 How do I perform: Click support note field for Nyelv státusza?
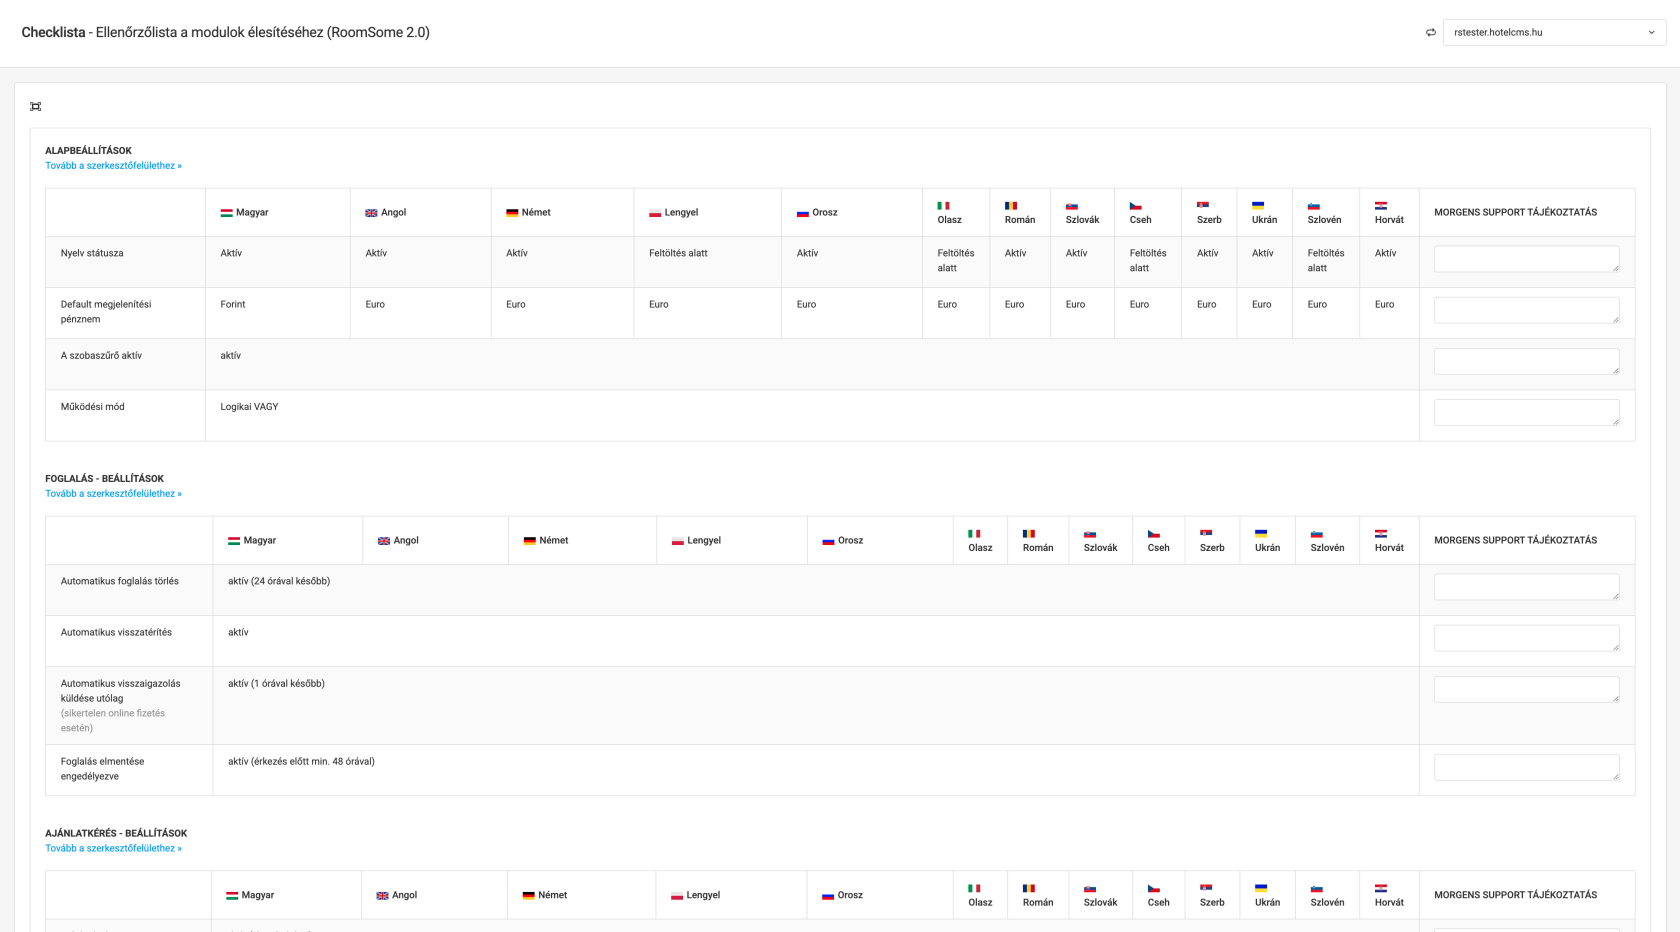click(1525, 259)
